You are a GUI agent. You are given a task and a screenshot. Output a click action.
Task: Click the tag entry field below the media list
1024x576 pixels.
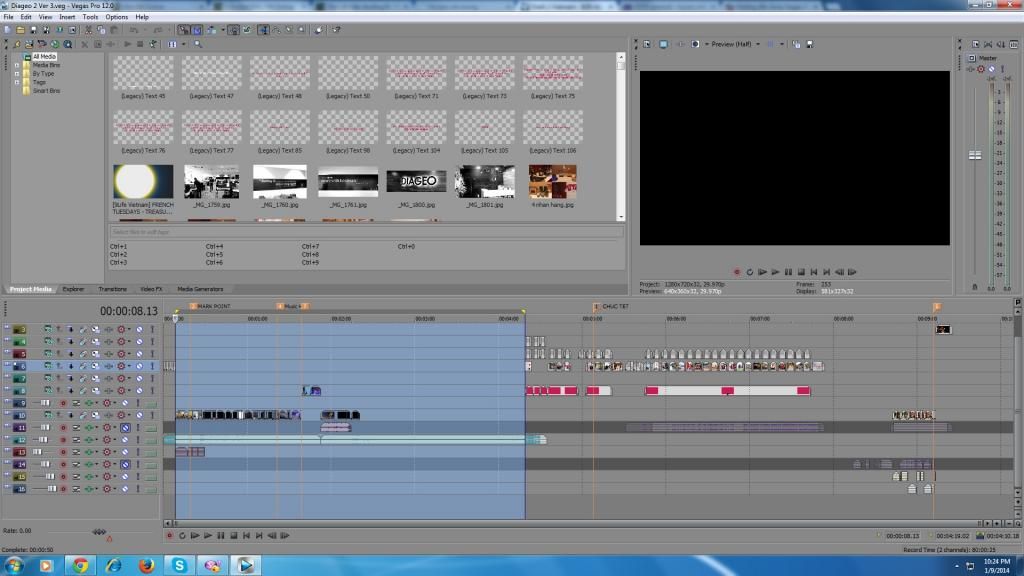(x=366, y=232)
